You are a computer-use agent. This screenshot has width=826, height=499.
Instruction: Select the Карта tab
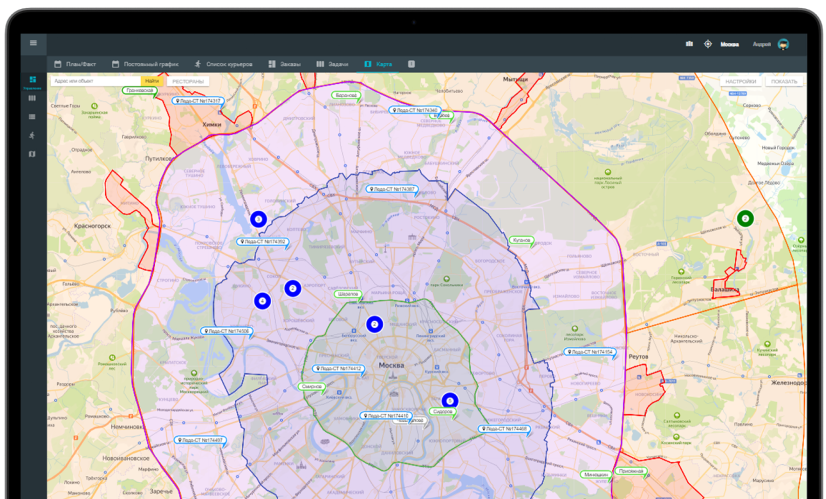tap(378, 64)
